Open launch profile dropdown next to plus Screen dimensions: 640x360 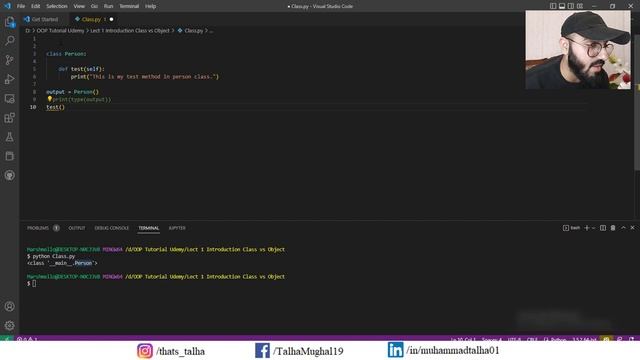pos(593,228)
